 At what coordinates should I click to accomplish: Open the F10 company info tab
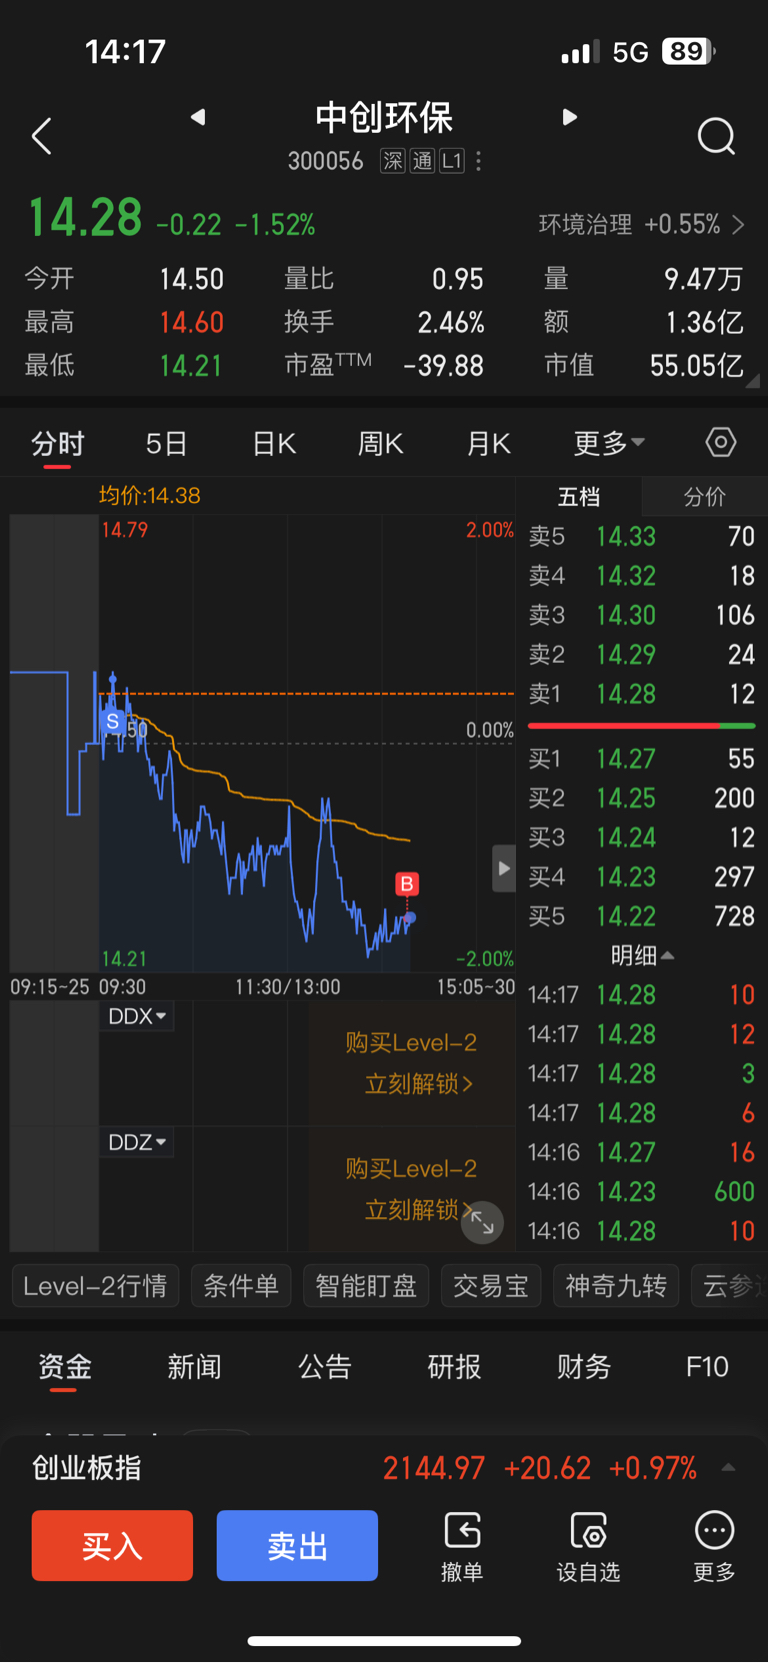(x=707, y=1367)
